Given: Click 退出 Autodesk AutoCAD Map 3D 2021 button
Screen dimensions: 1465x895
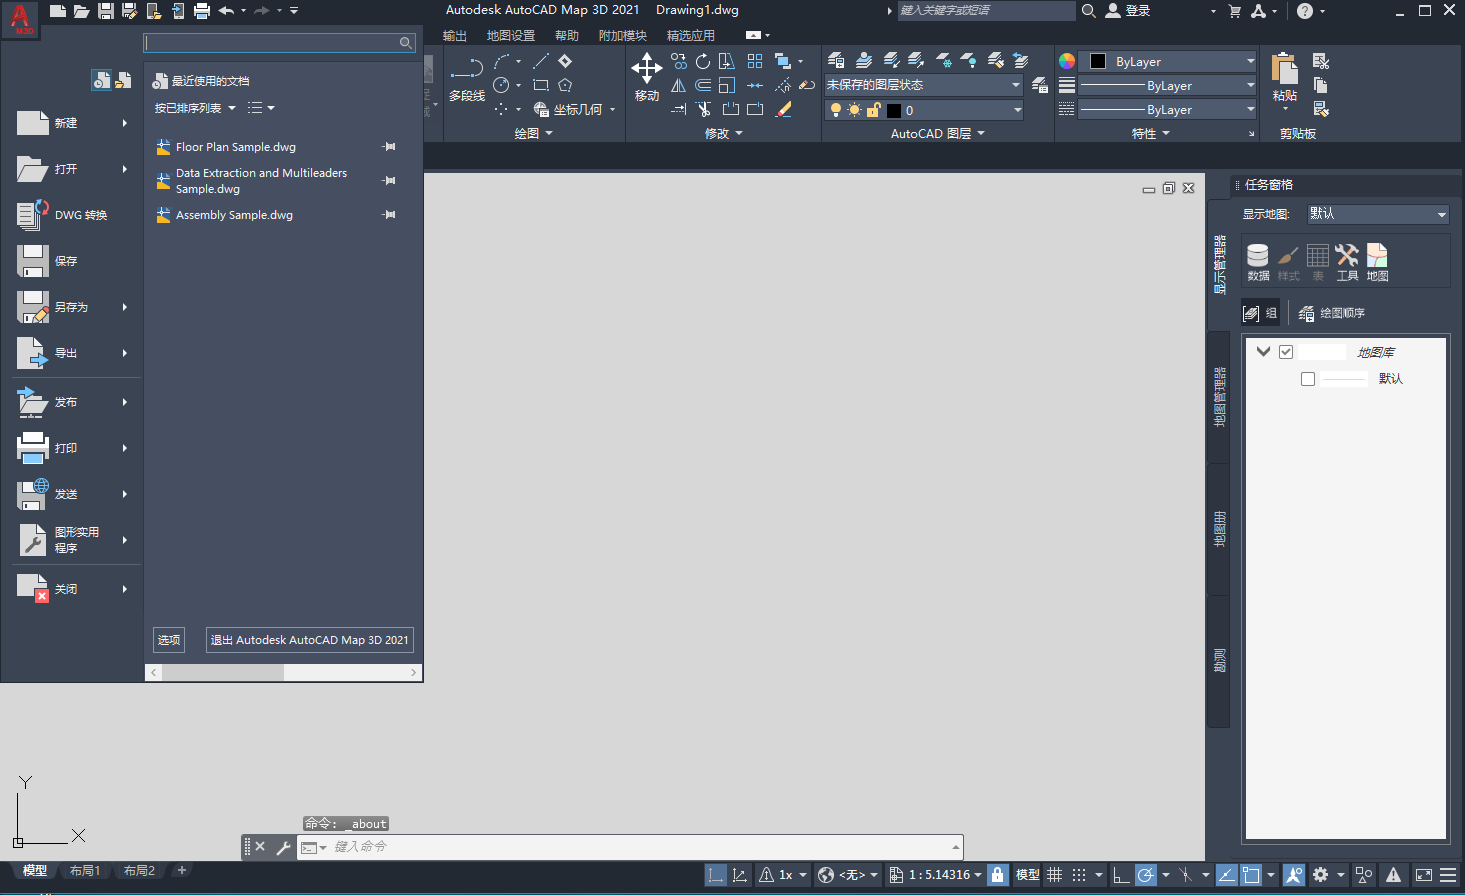Looking at the screenshot, I should (x=310, y=640).
